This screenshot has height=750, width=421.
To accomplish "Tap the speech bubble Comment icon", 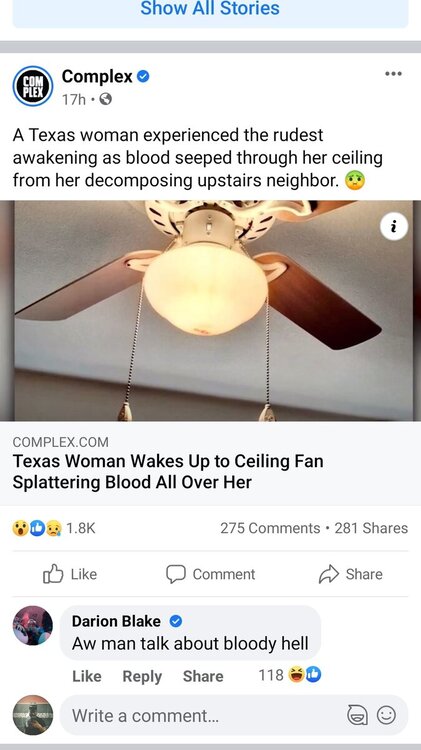I will point(176,574).
